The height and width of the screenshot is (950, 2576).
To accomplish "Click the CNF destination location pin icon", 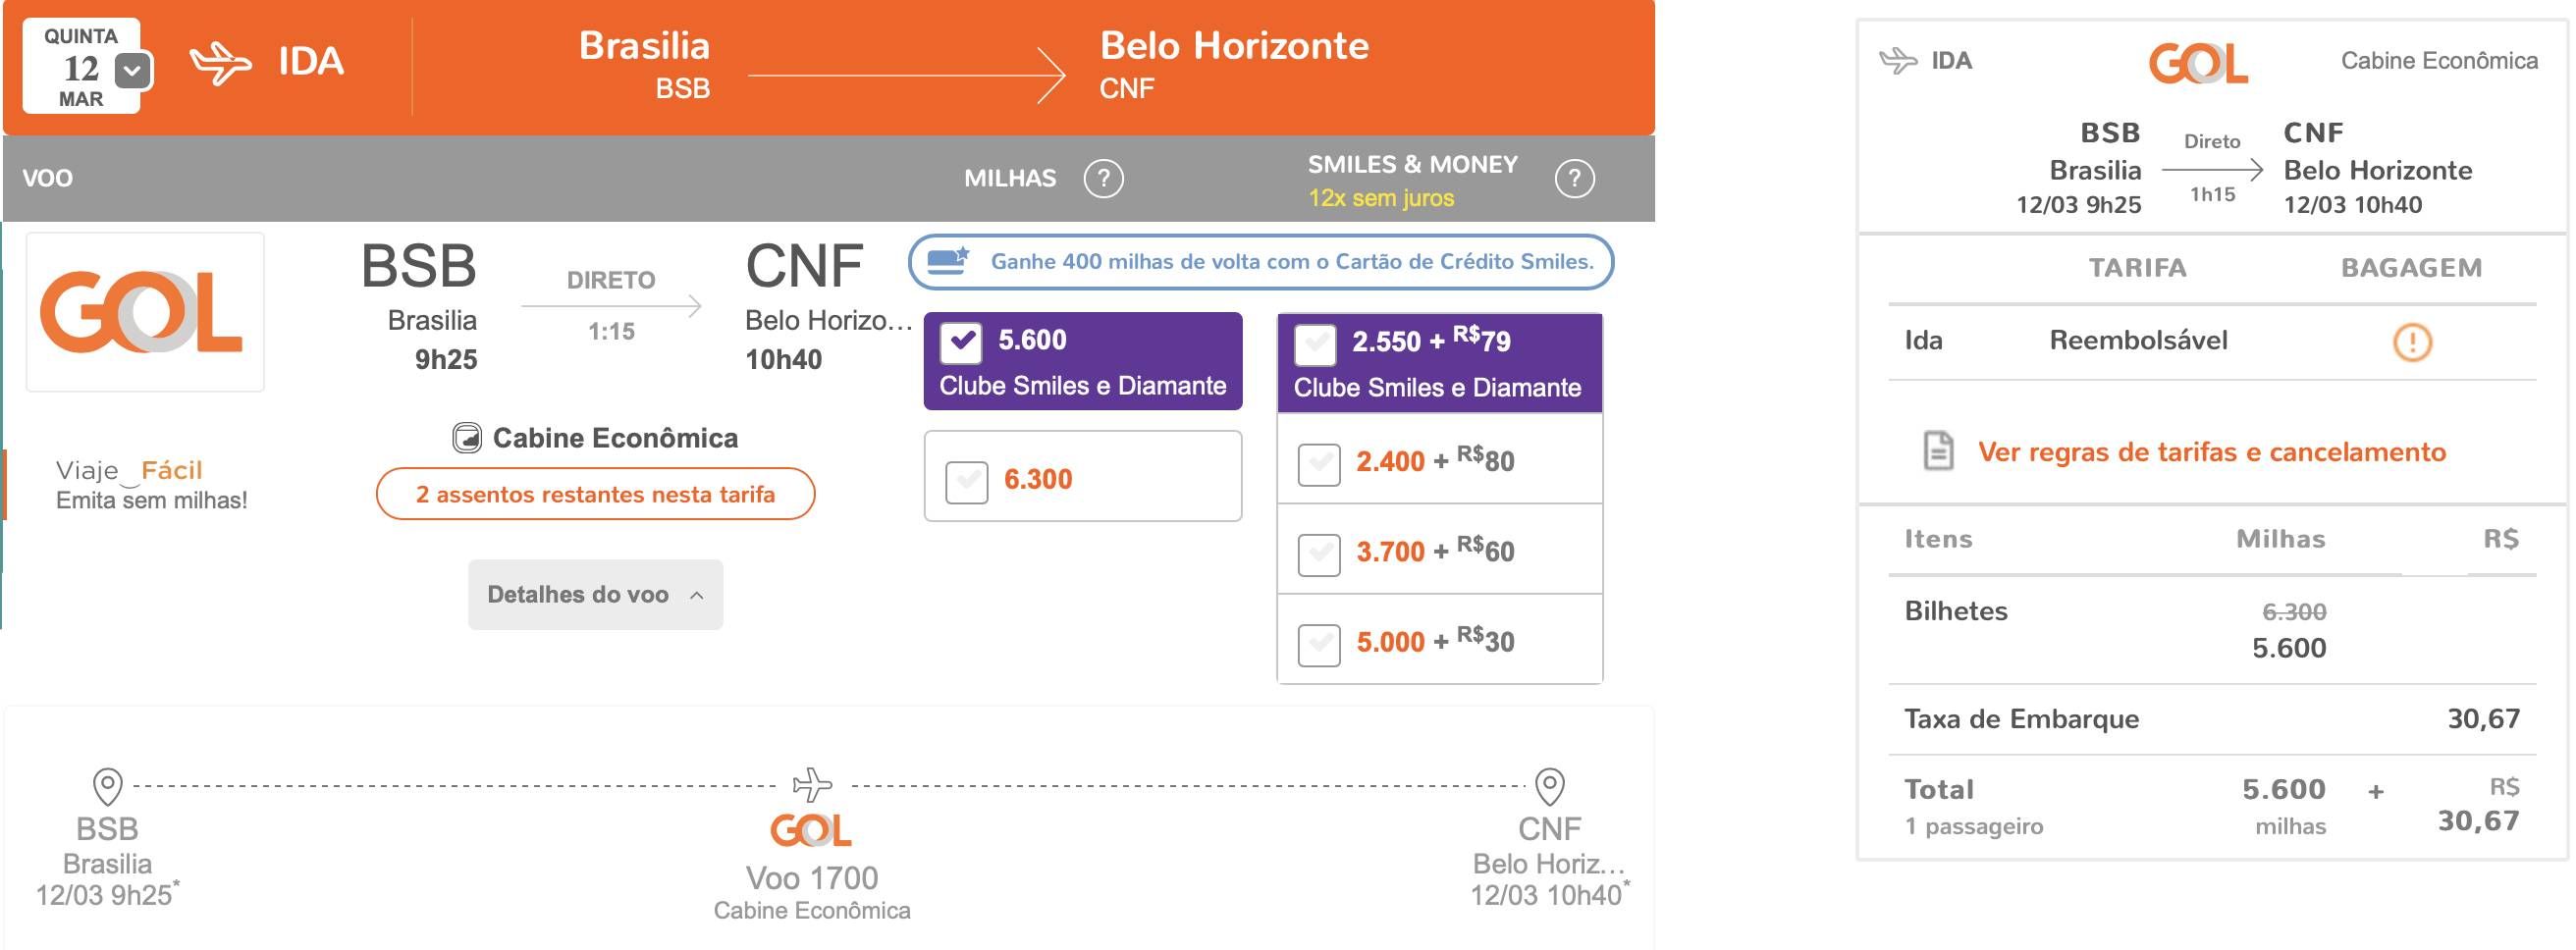I will pyautogui.click(x=1549, y=787).
